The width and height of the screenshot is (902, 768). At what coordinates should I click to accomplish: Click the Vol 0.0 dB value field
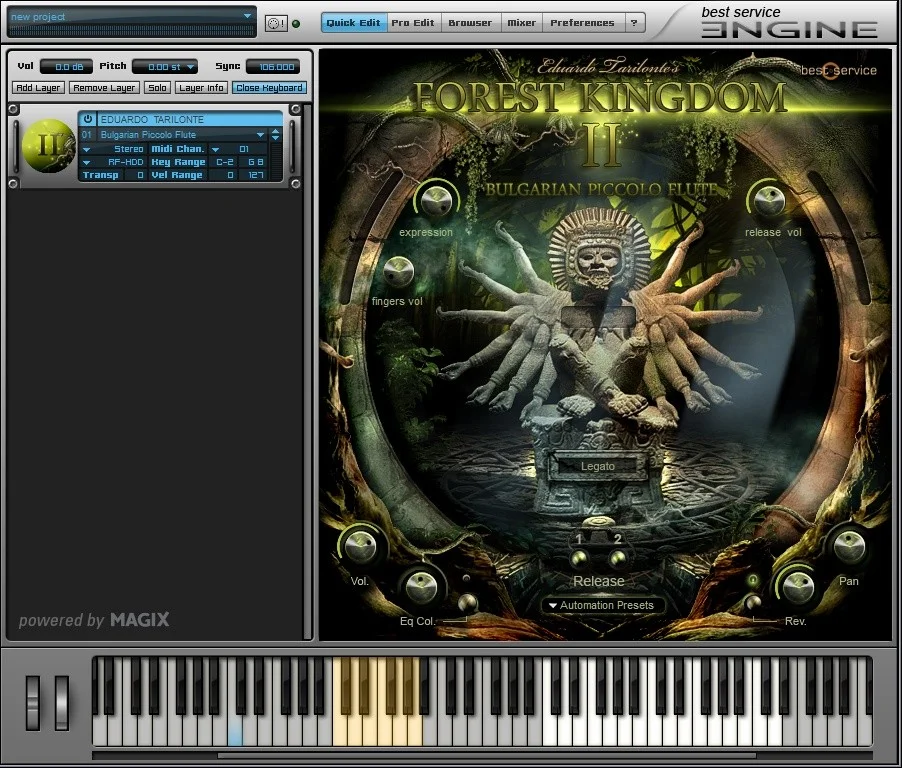[x=67, y=67]
